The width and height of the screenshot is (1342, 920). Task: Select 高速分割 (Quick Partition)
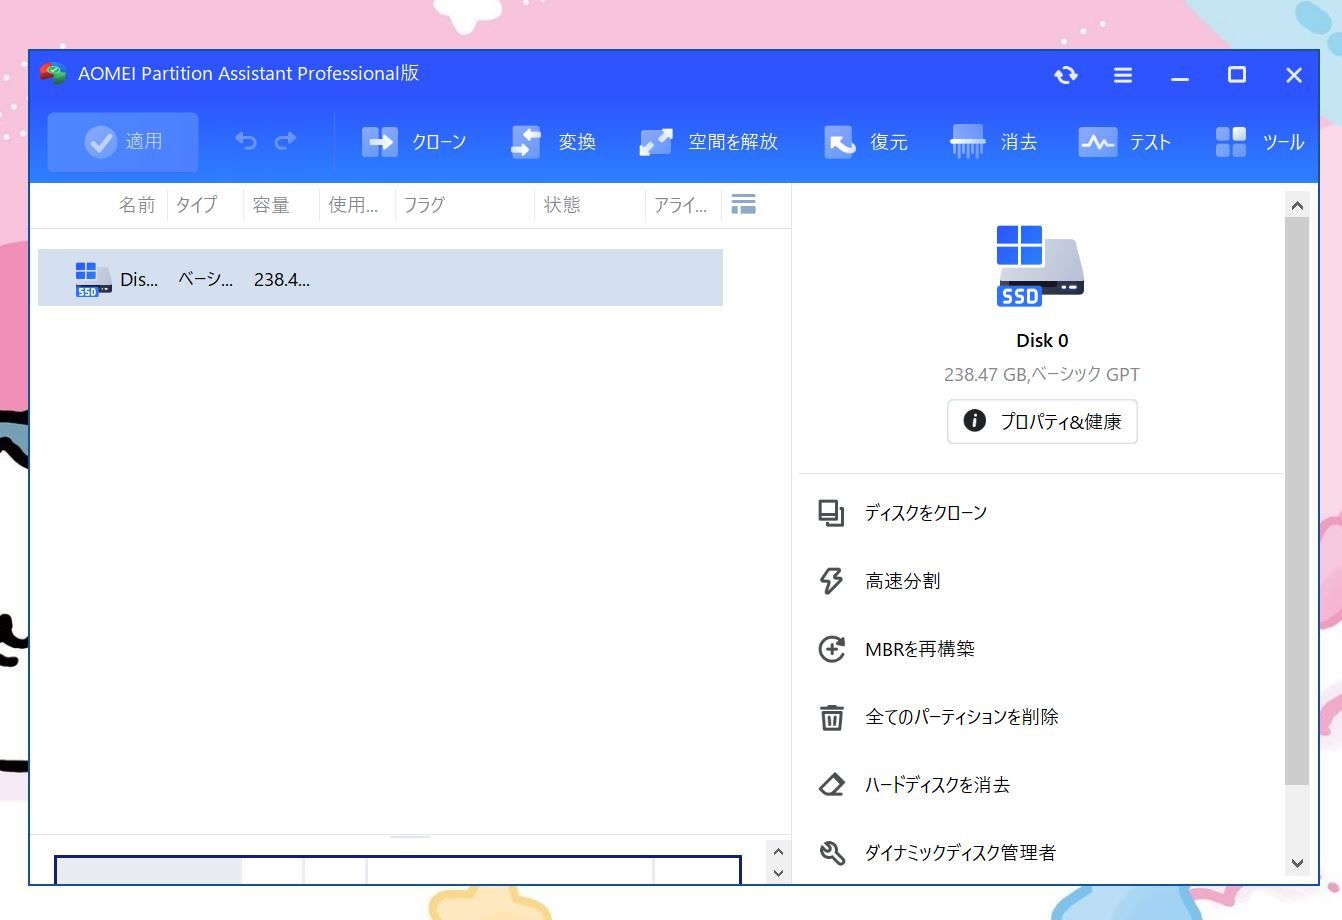[x=902, y=581]
